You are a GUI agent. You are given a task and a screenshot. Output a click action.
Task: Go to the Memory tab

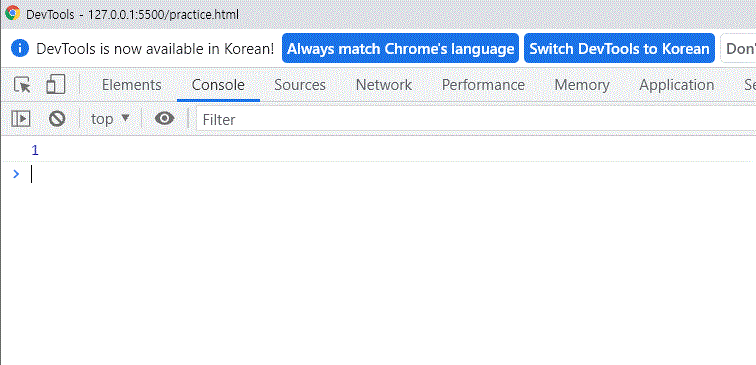[x=582, y=85]
